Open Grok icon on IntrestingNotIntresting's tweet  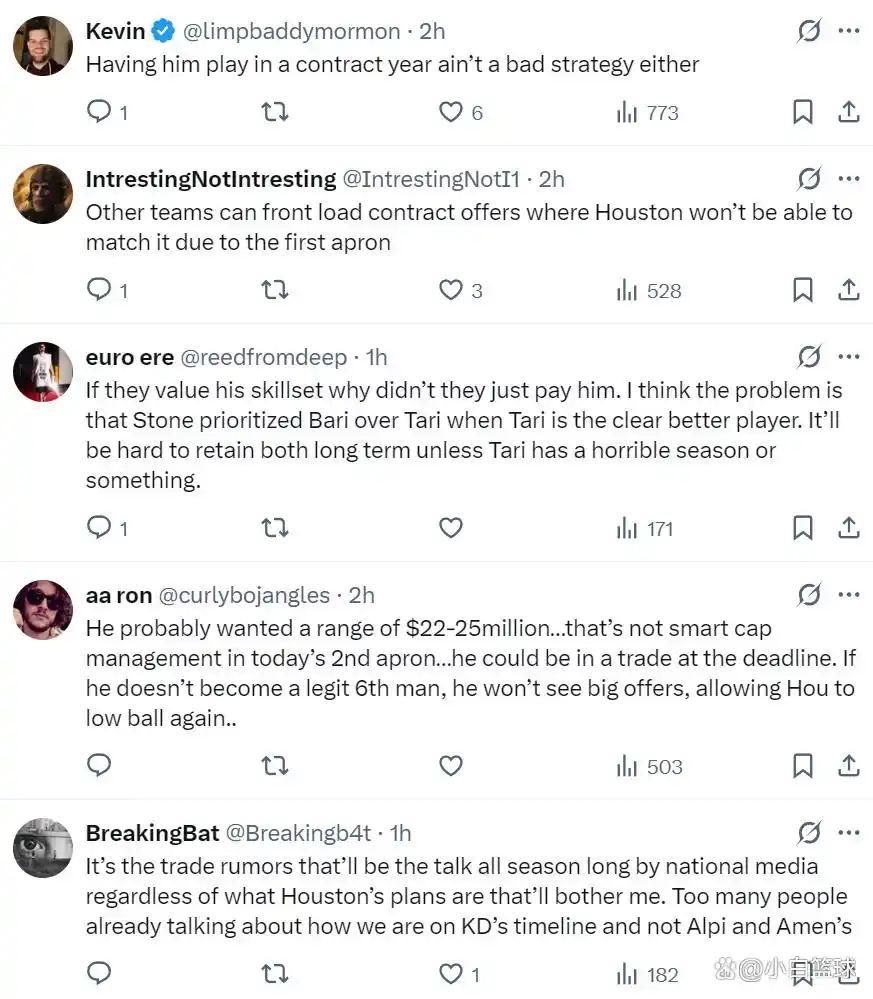tap(809, 179)
